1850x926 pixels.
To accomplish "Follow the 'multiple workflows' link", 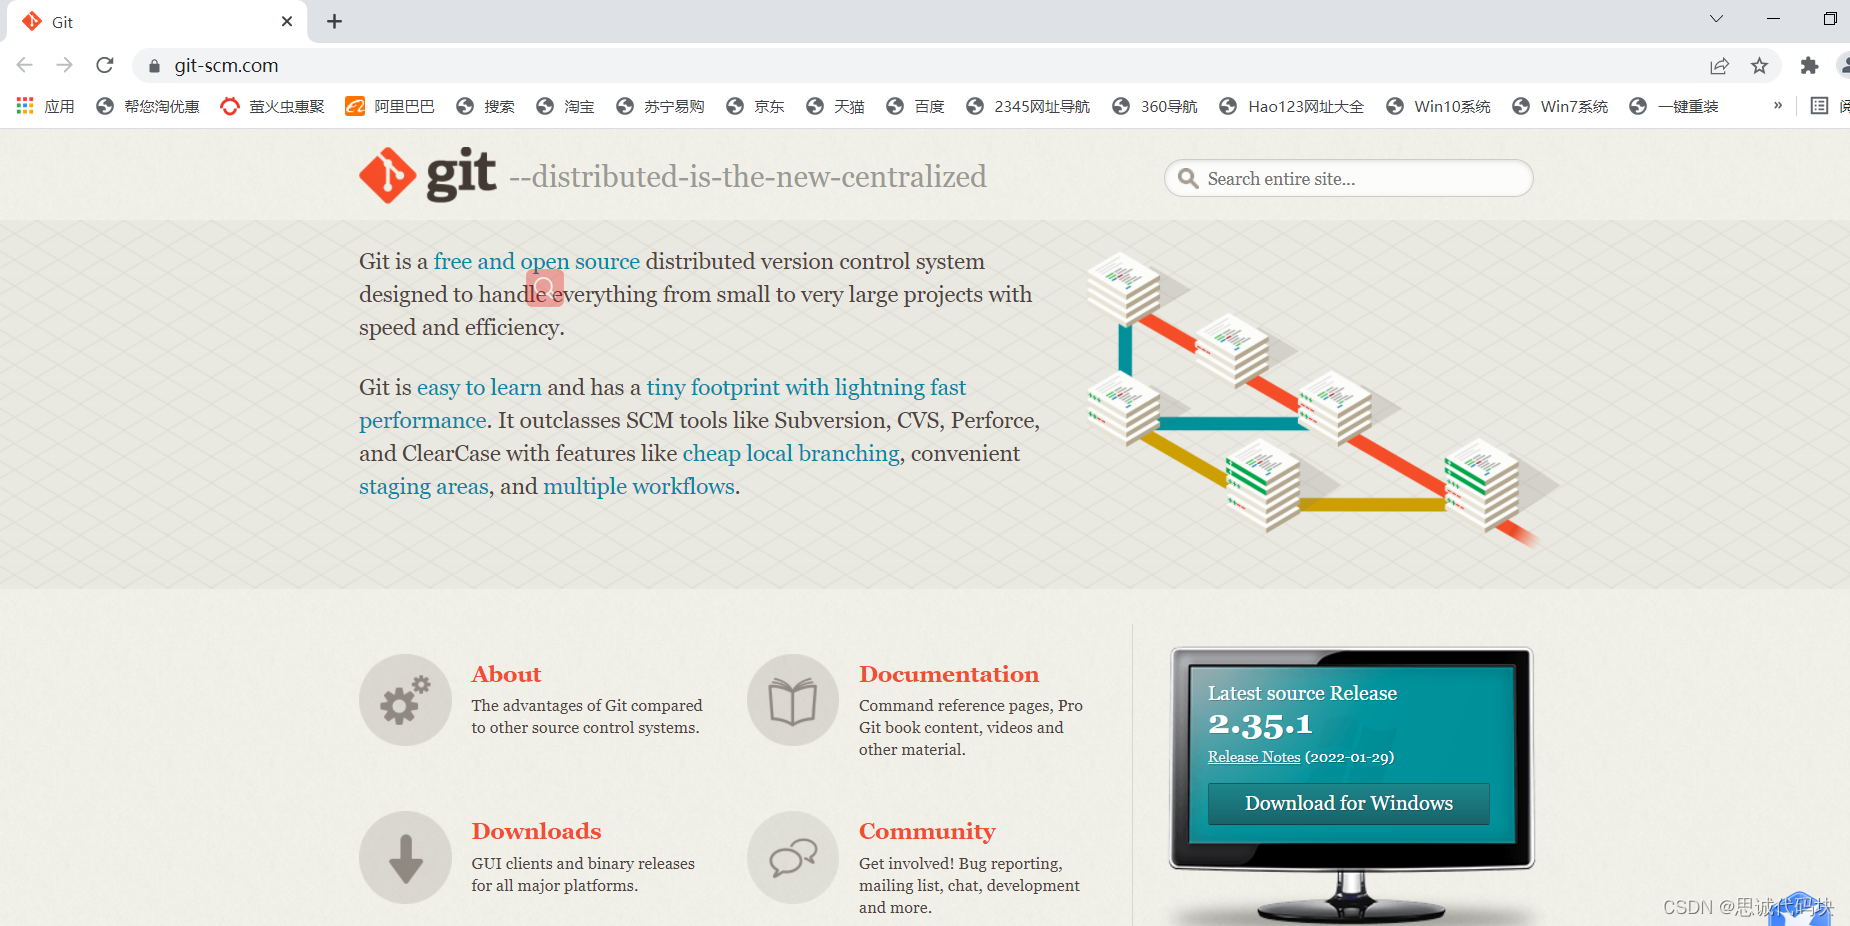I will pyautogui.click(x=639, y=486).
